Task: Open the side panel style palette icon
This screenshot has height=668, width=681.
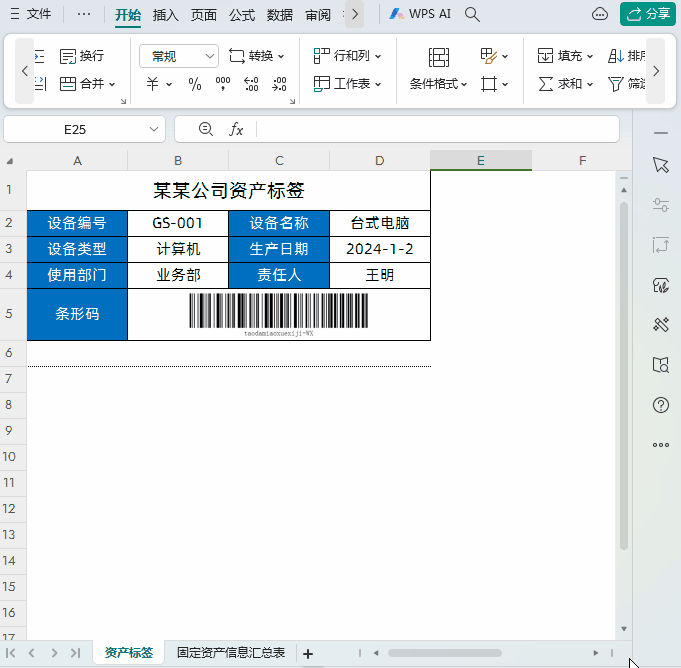Action: tap(661, 285)
